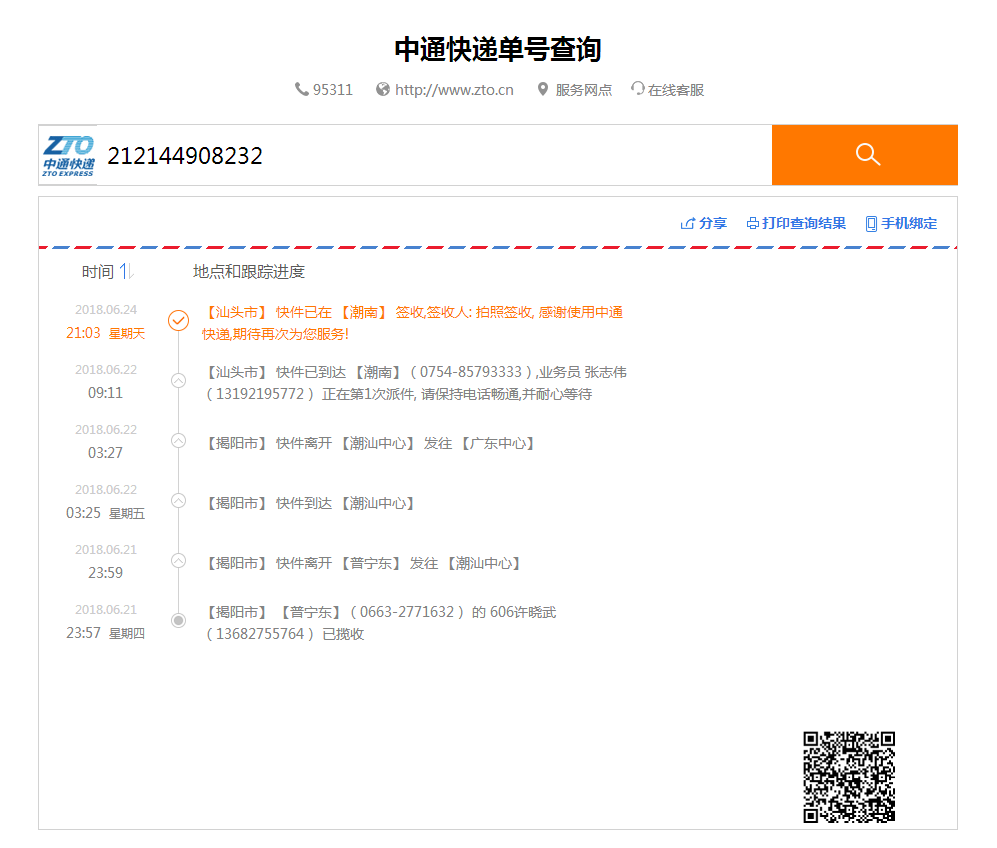
Task: Click the 分享 link
Action: pyautogui.click(x=713, y=223)
